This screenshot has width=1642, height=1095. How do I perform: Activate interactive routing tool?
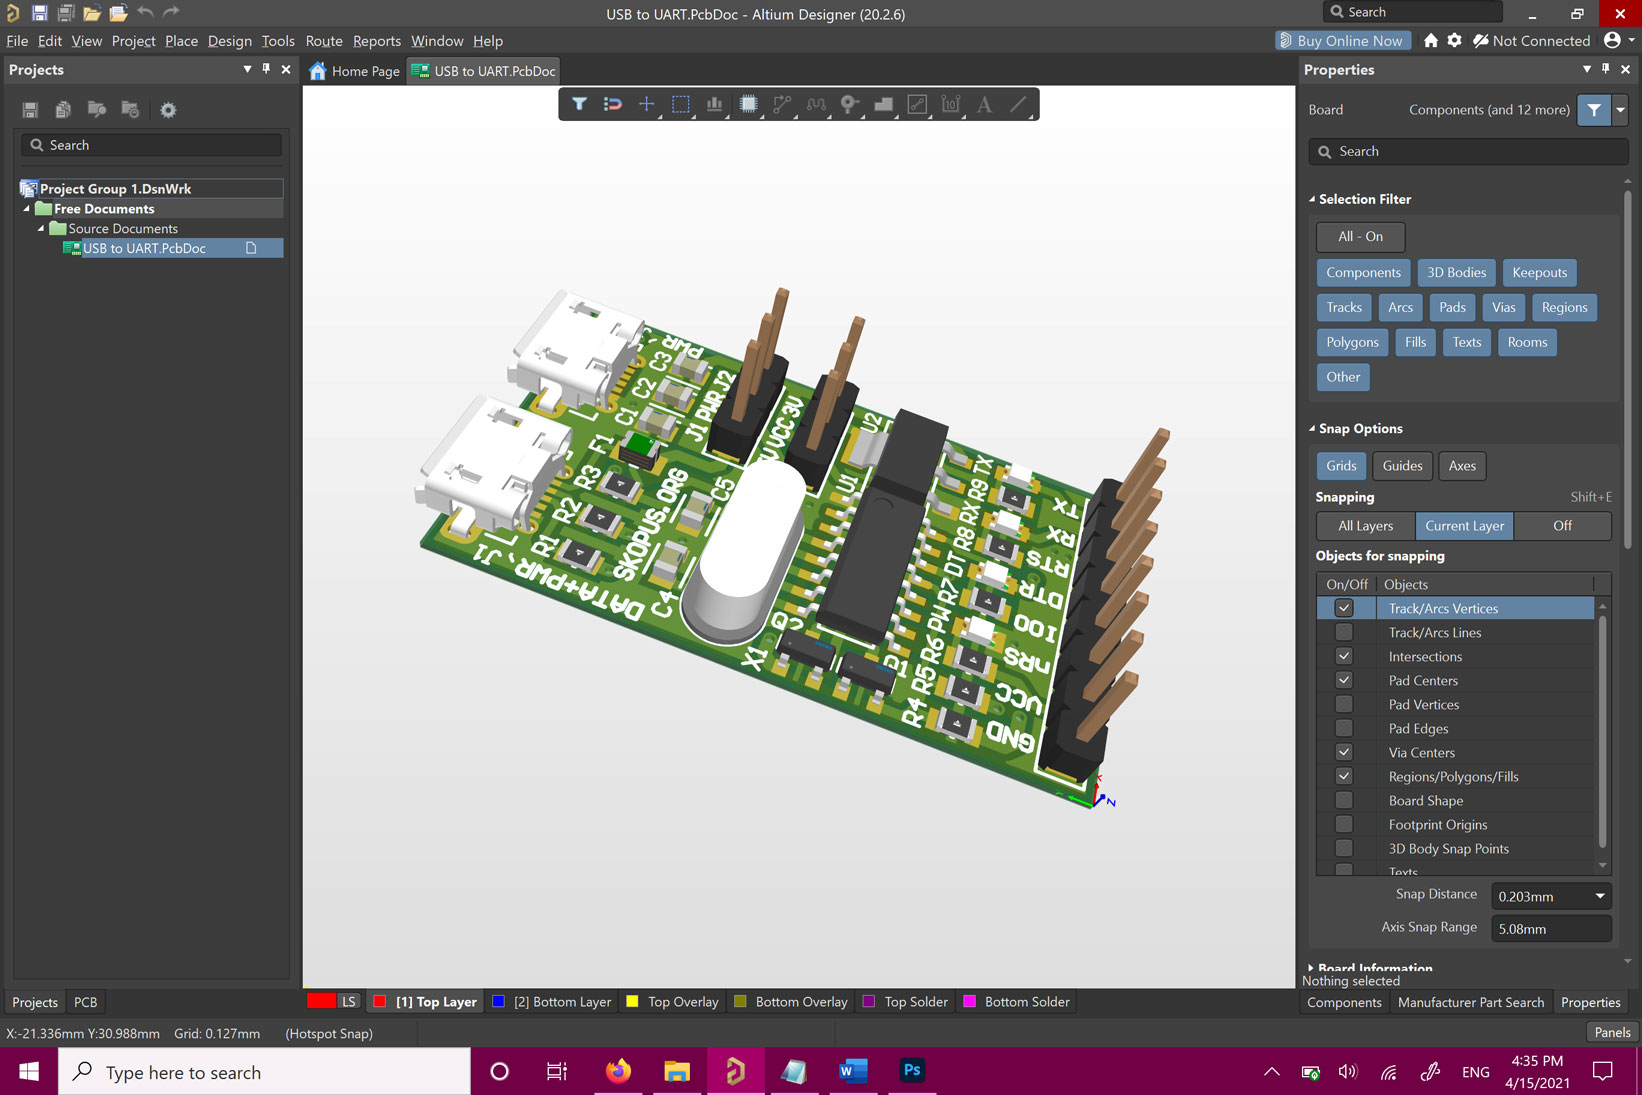tap(782, 104)
